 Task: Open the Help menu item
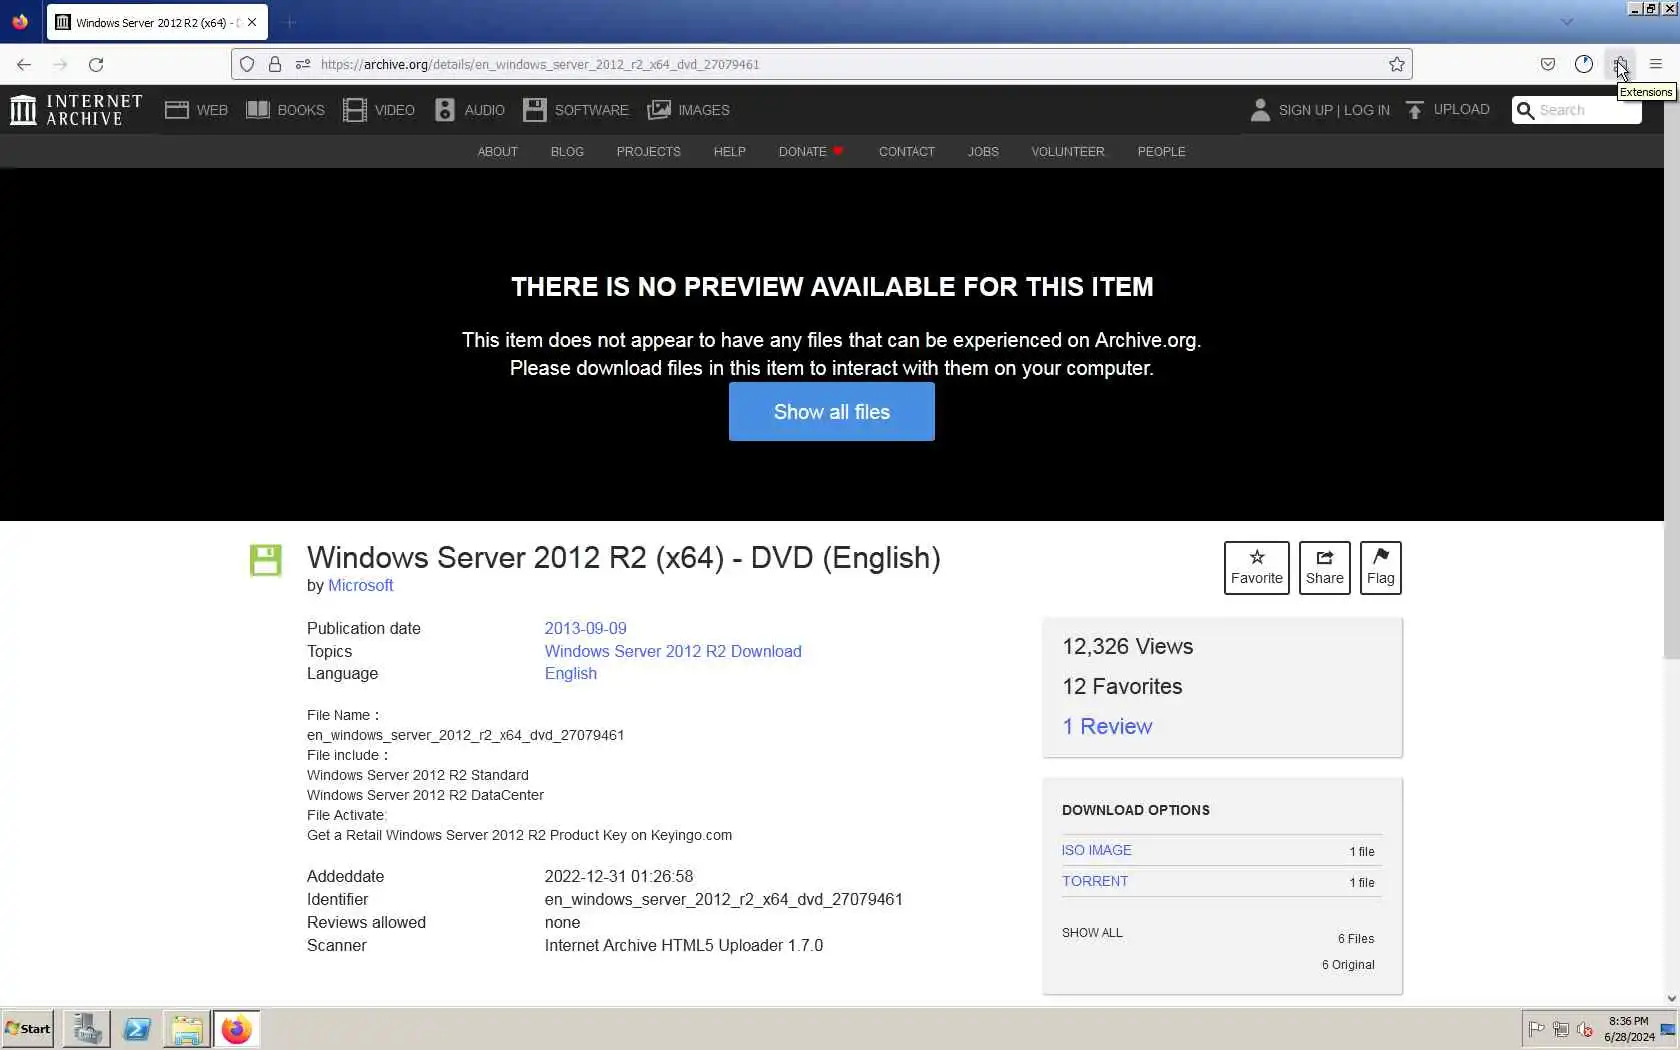point(729,152)
